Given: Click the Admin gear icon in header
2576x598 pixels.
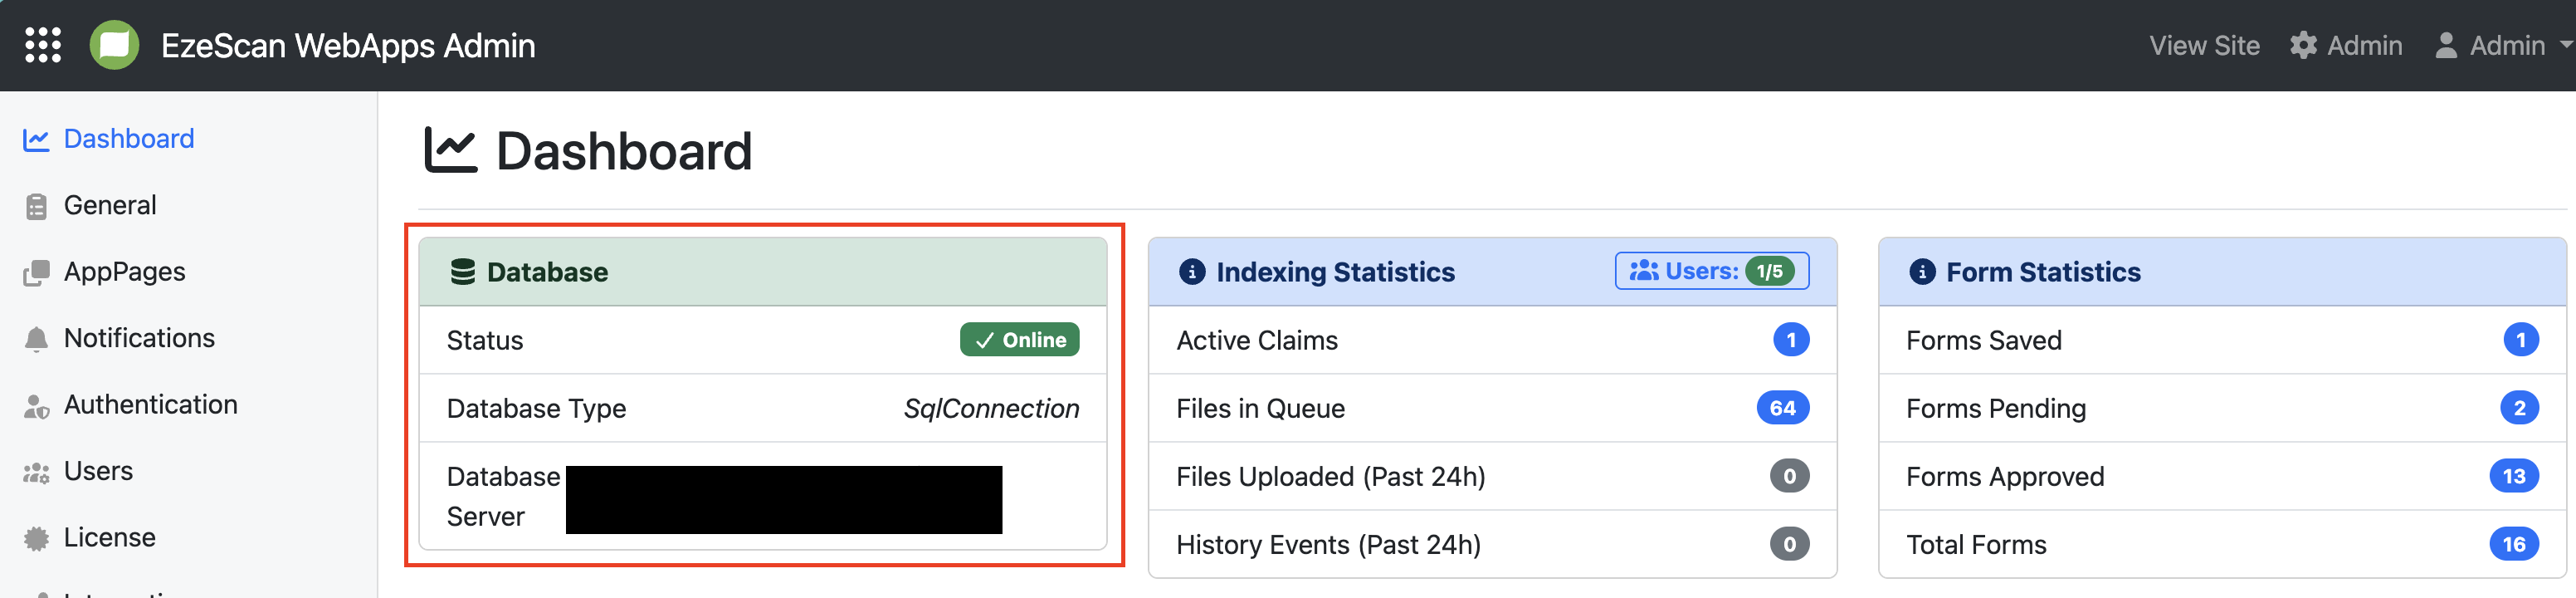Looking at the screenshot, I should point(2303,45).
